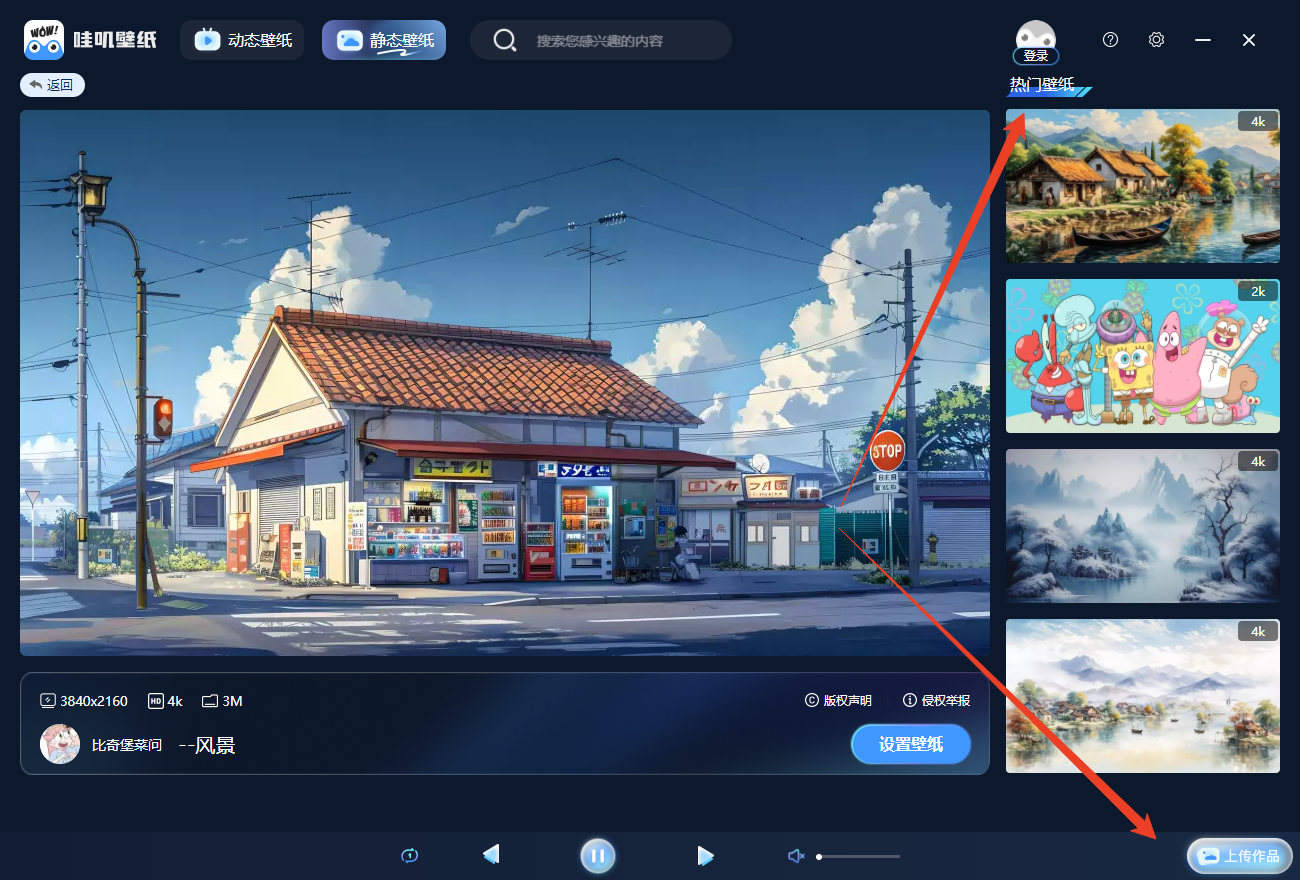1300x880 pixels.
Task: Click the 比奇堡菜问 author avatar
Action: (60, 744)
